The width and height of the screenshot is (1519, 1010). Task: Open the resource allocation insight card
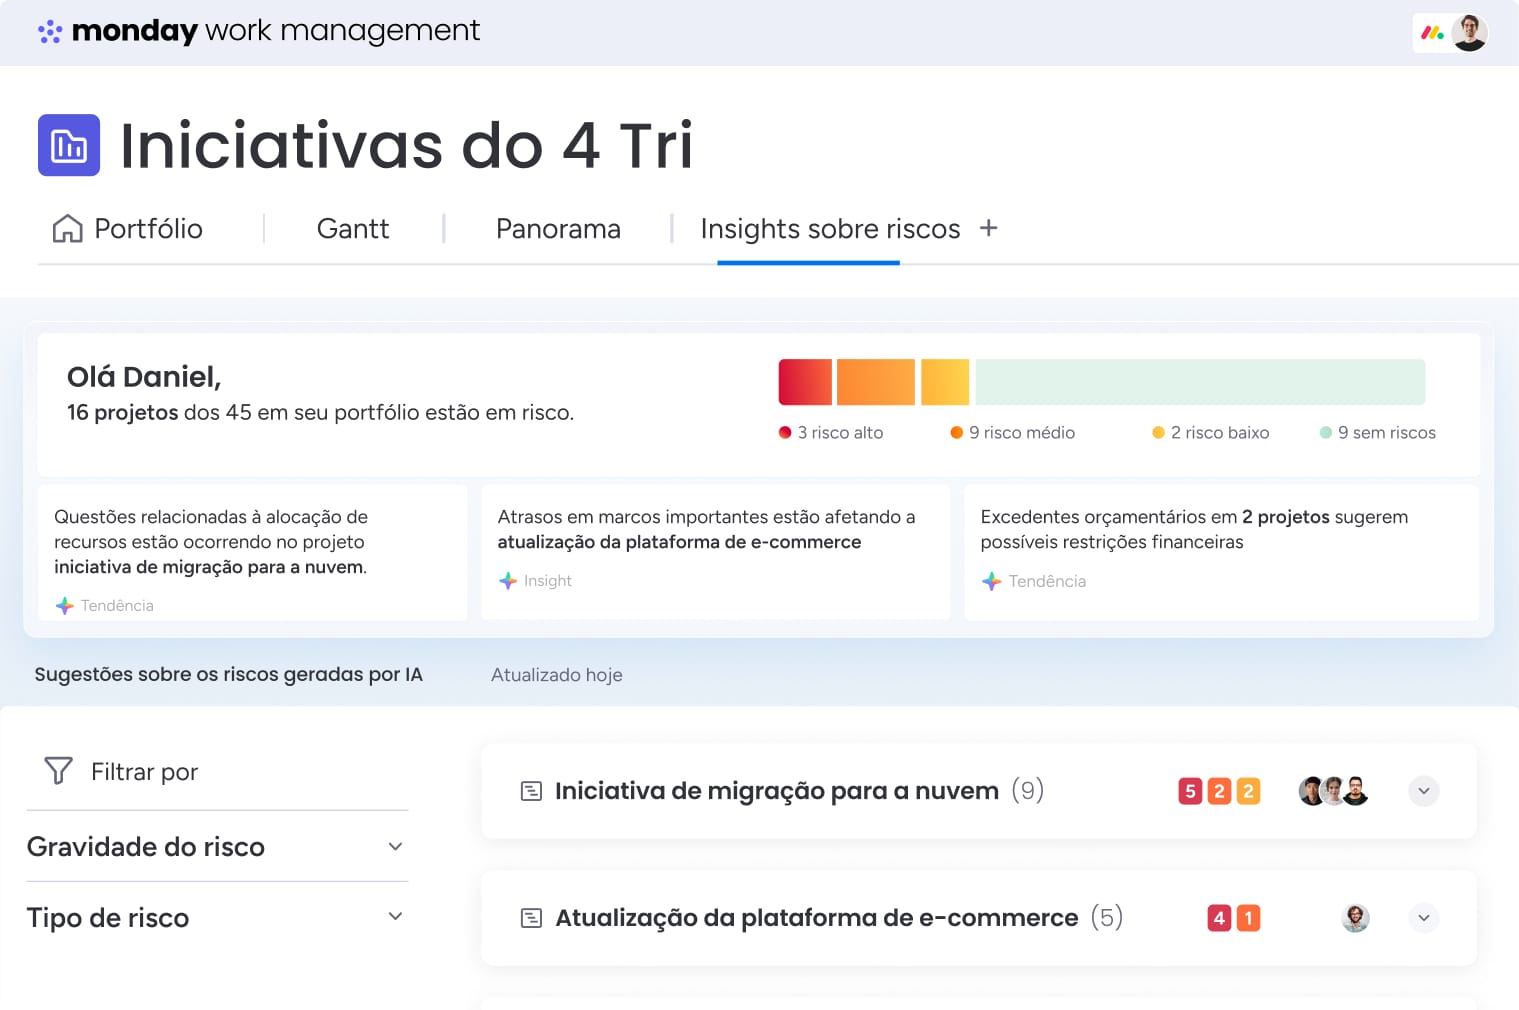pyautogui.click(x=253, y=553)
